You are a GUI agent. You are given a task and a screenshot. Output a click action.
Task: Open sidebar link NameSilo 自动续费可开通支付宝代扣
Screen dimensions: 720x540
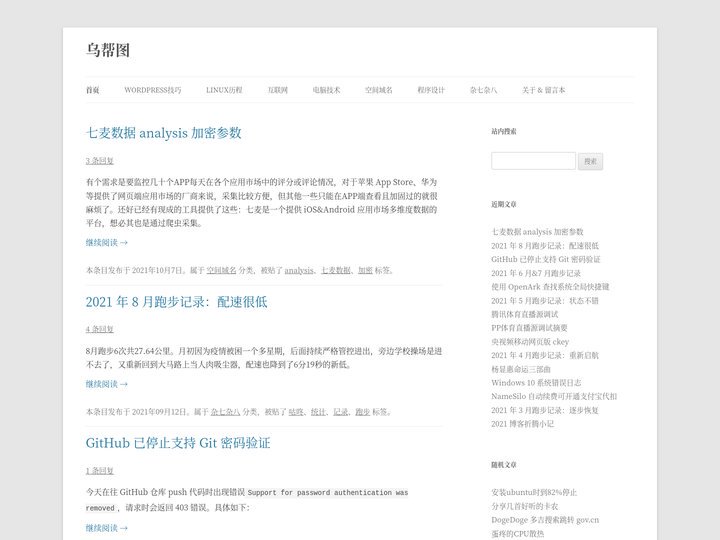pos(554,396)
